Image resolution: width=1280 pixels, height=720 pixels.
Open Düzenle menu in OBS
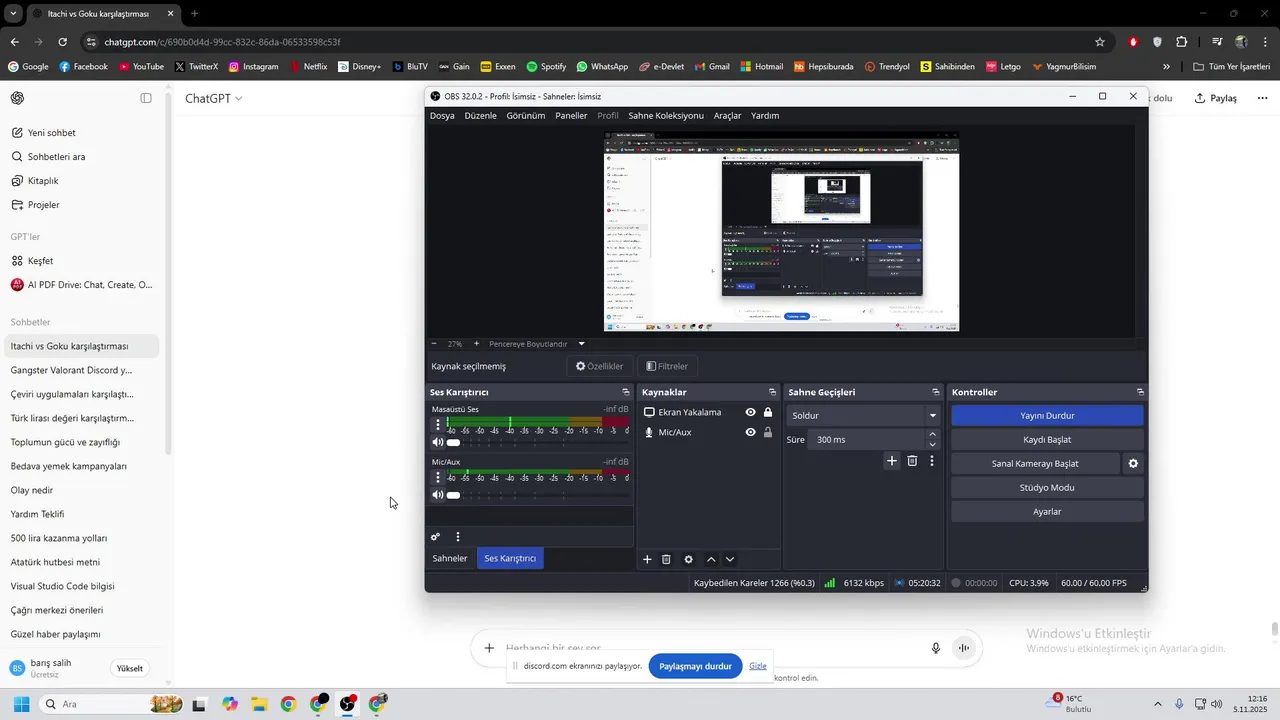(480, 115)
